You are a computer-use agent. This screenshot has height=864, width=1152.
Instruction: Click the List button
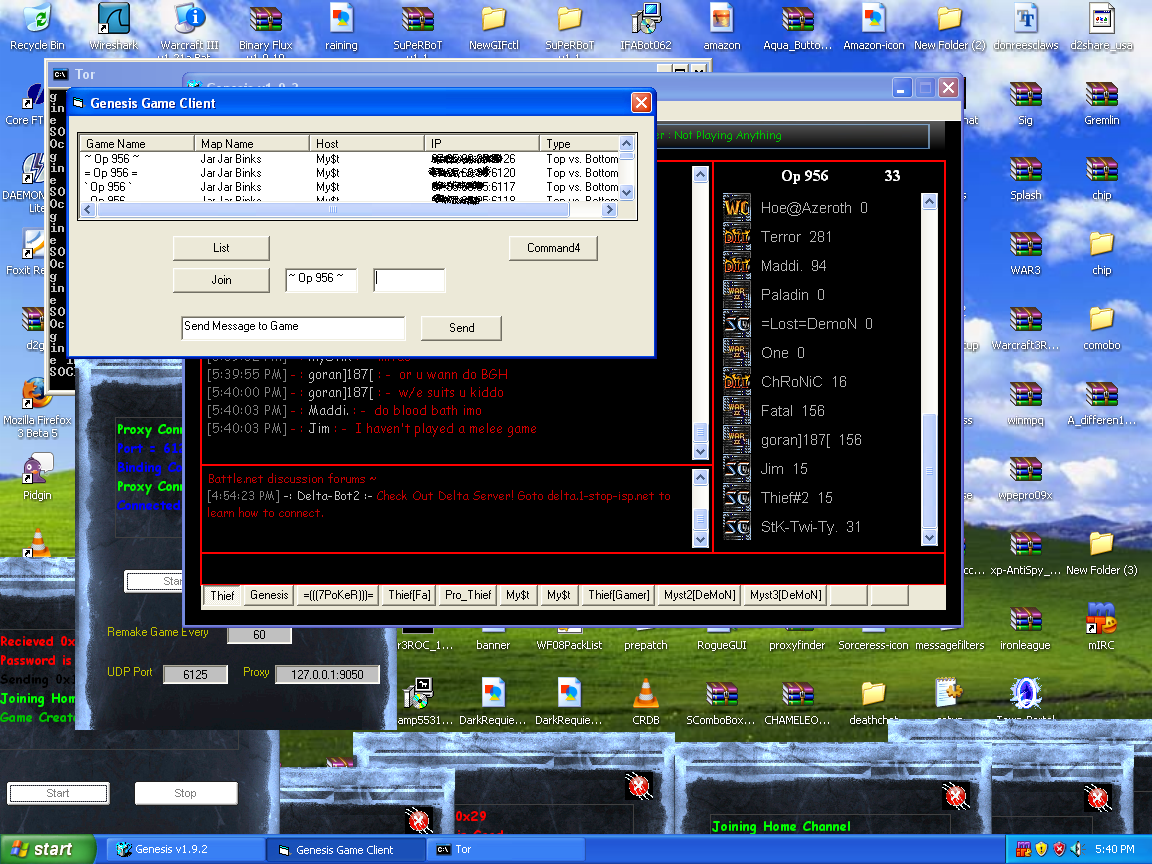(221, 248)
